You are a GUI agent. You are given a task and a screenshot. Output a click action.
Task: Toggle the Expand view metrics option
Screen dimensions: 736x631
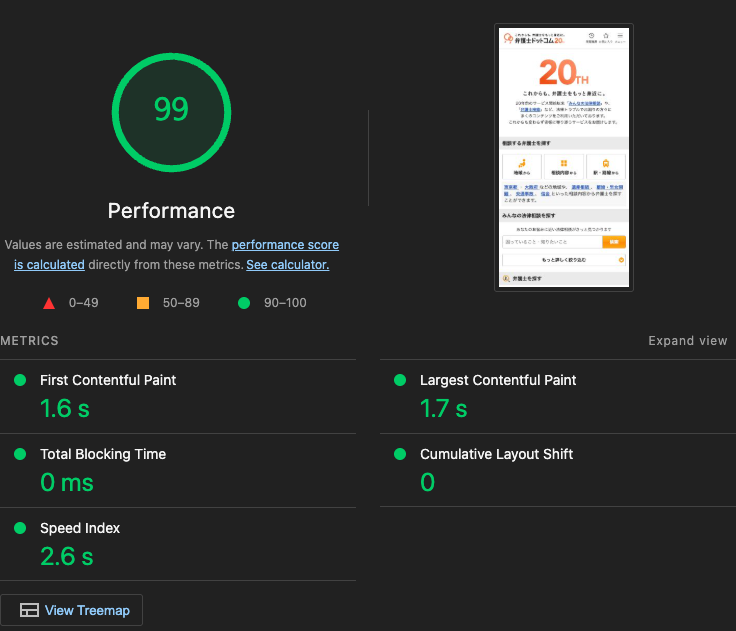(687, 341)
